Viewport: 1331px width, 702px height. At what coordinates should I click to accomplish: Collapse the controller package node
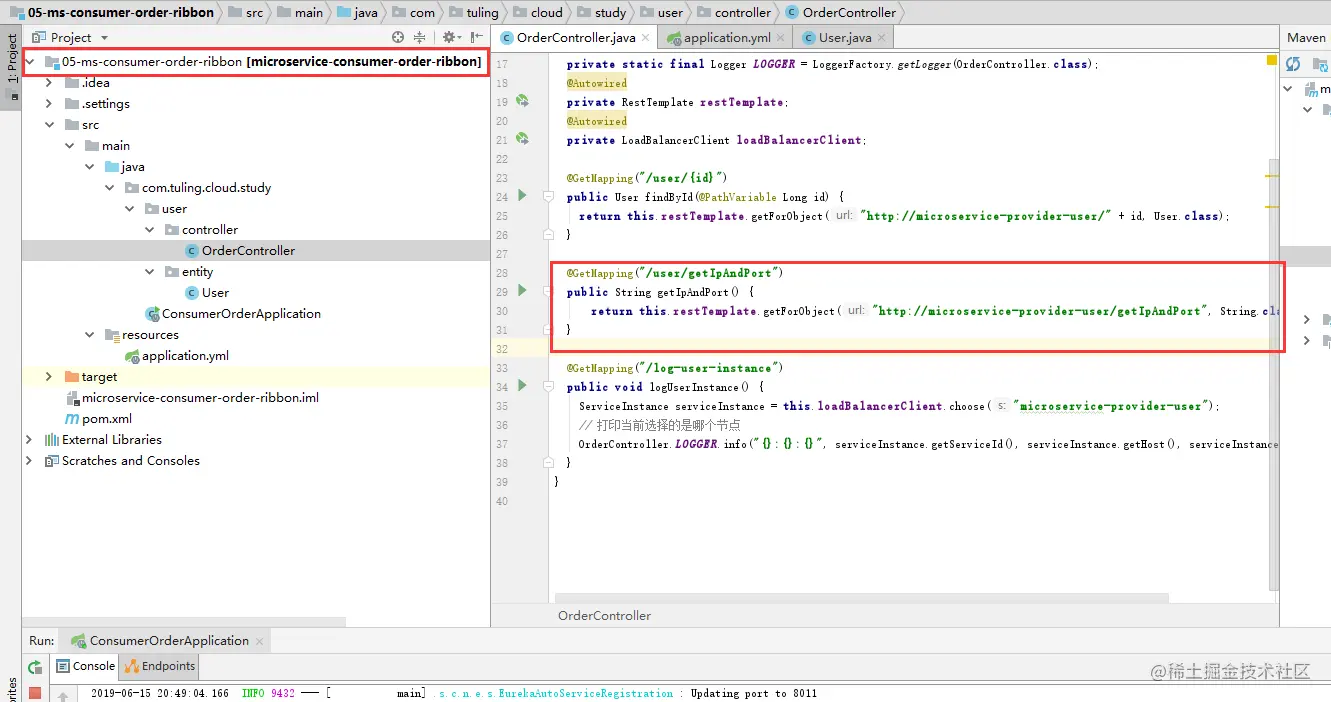tap(149, 230)
